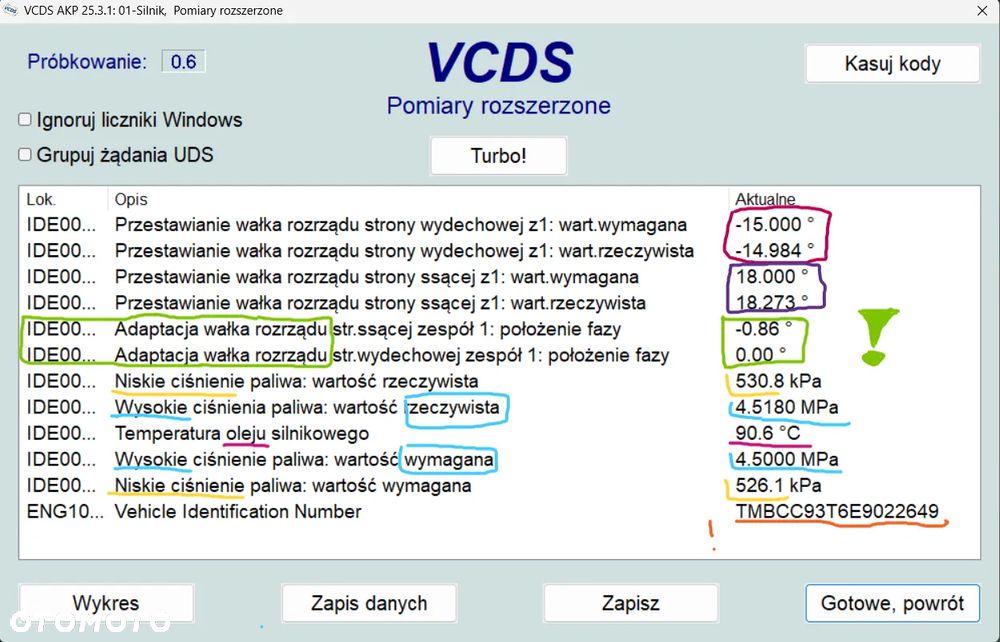
Task: Select Wysokie ciśnienie paliwa: wartość wymagana row
Action: 499,460
